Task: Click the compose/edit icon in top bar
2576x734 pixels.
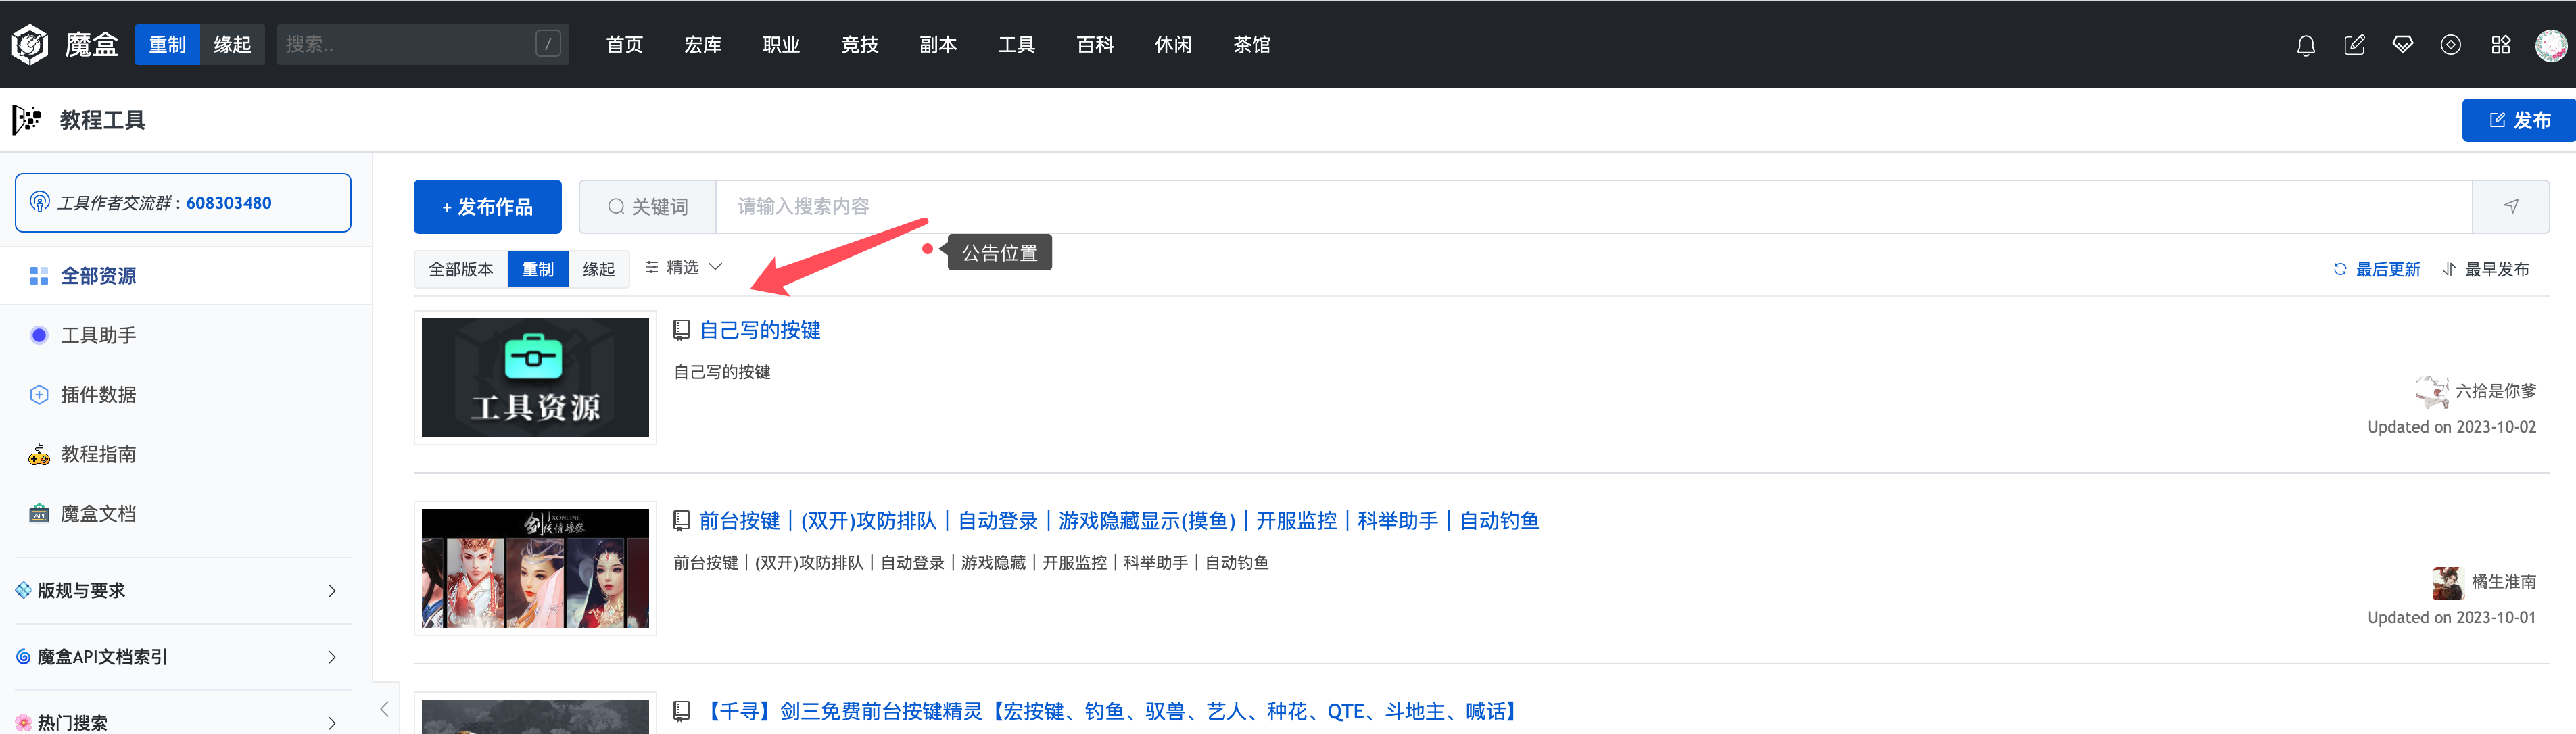Action: pos(2355,45)
